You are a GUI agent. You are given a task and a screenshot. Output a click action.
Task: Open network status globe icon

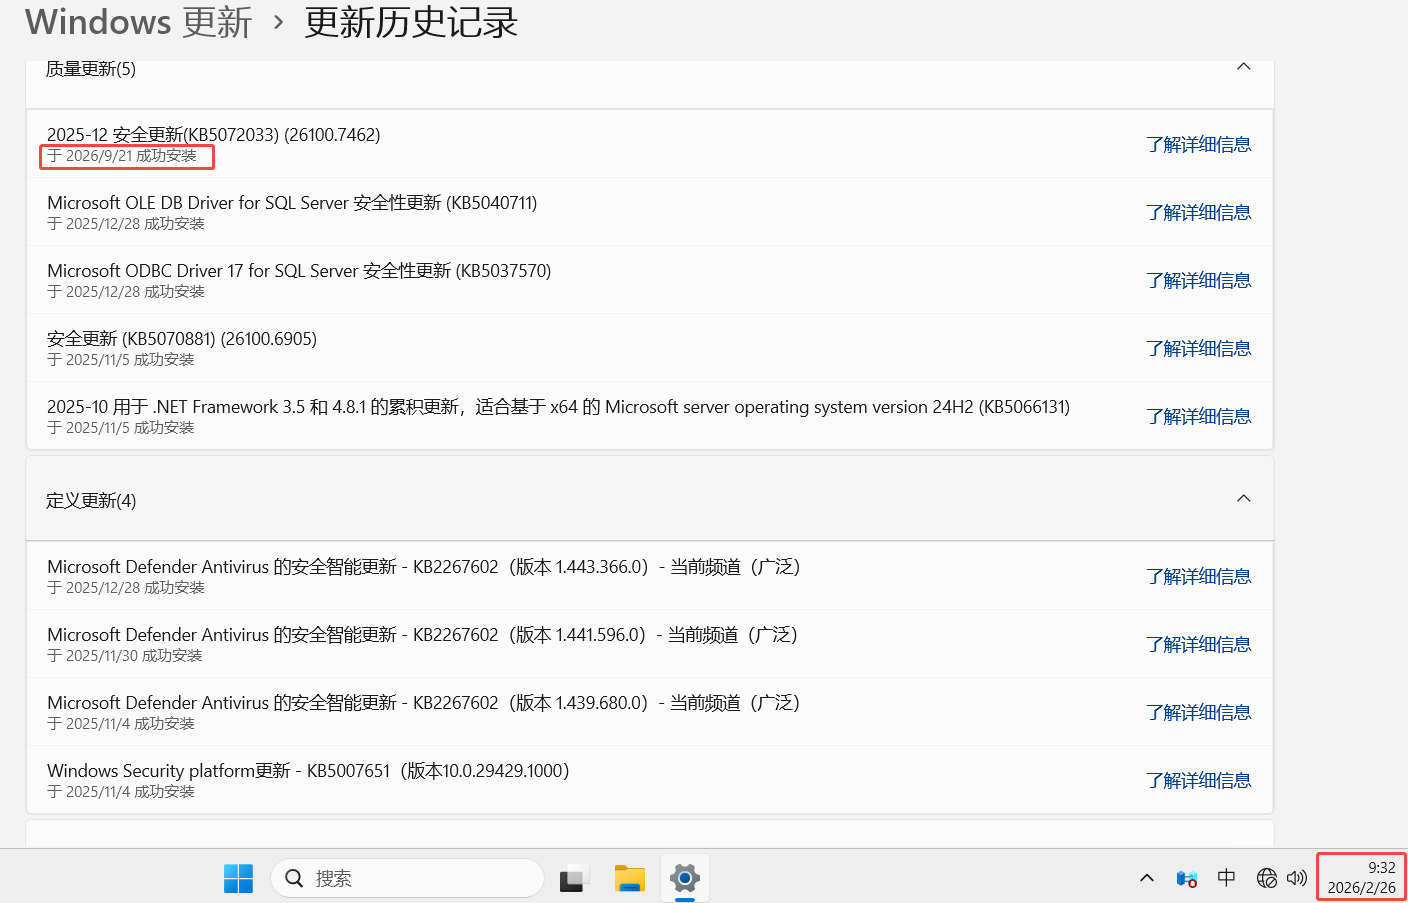coord(1267,878)
